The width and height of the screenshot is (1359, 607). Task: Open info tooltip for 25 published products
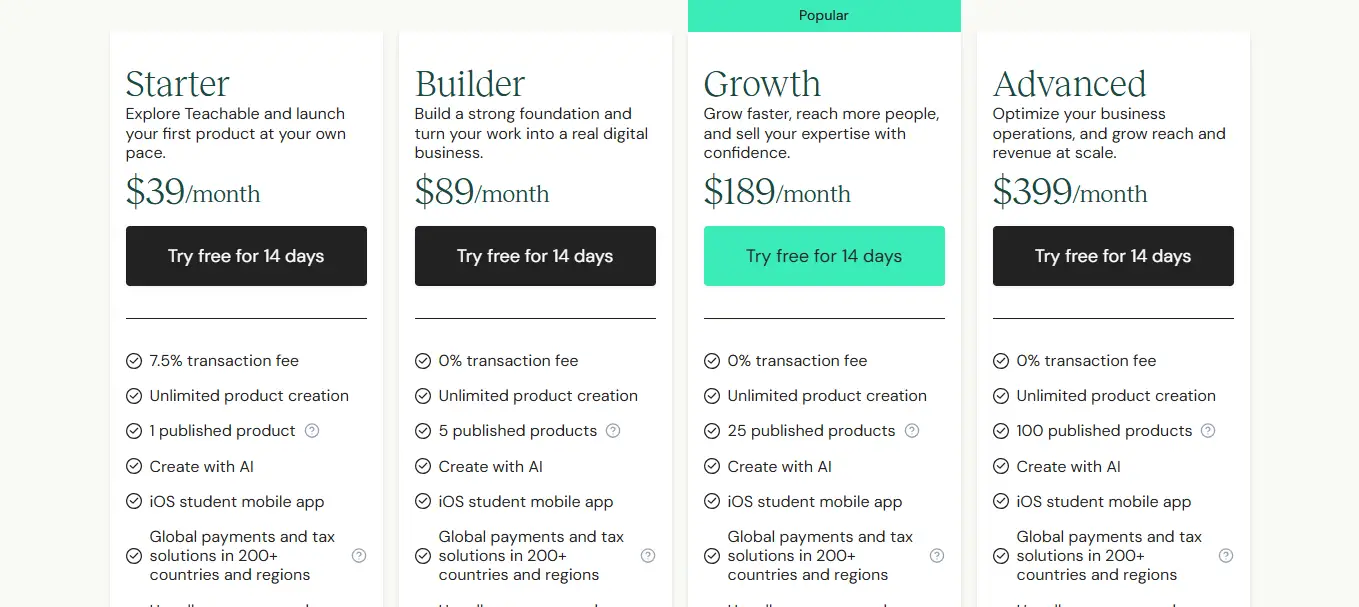pos(912,431)
